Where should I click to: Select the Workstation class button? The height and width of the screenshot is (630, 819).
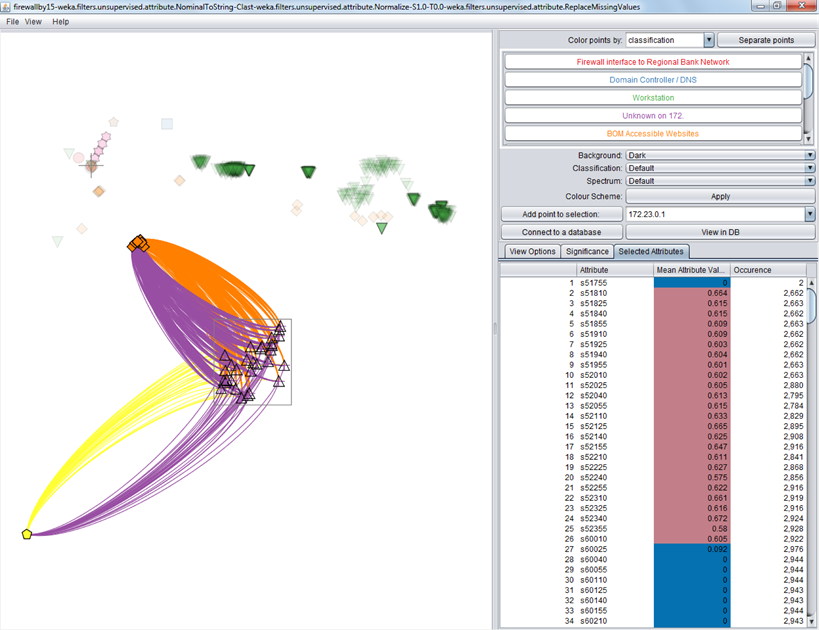click(x=653, y=98)
